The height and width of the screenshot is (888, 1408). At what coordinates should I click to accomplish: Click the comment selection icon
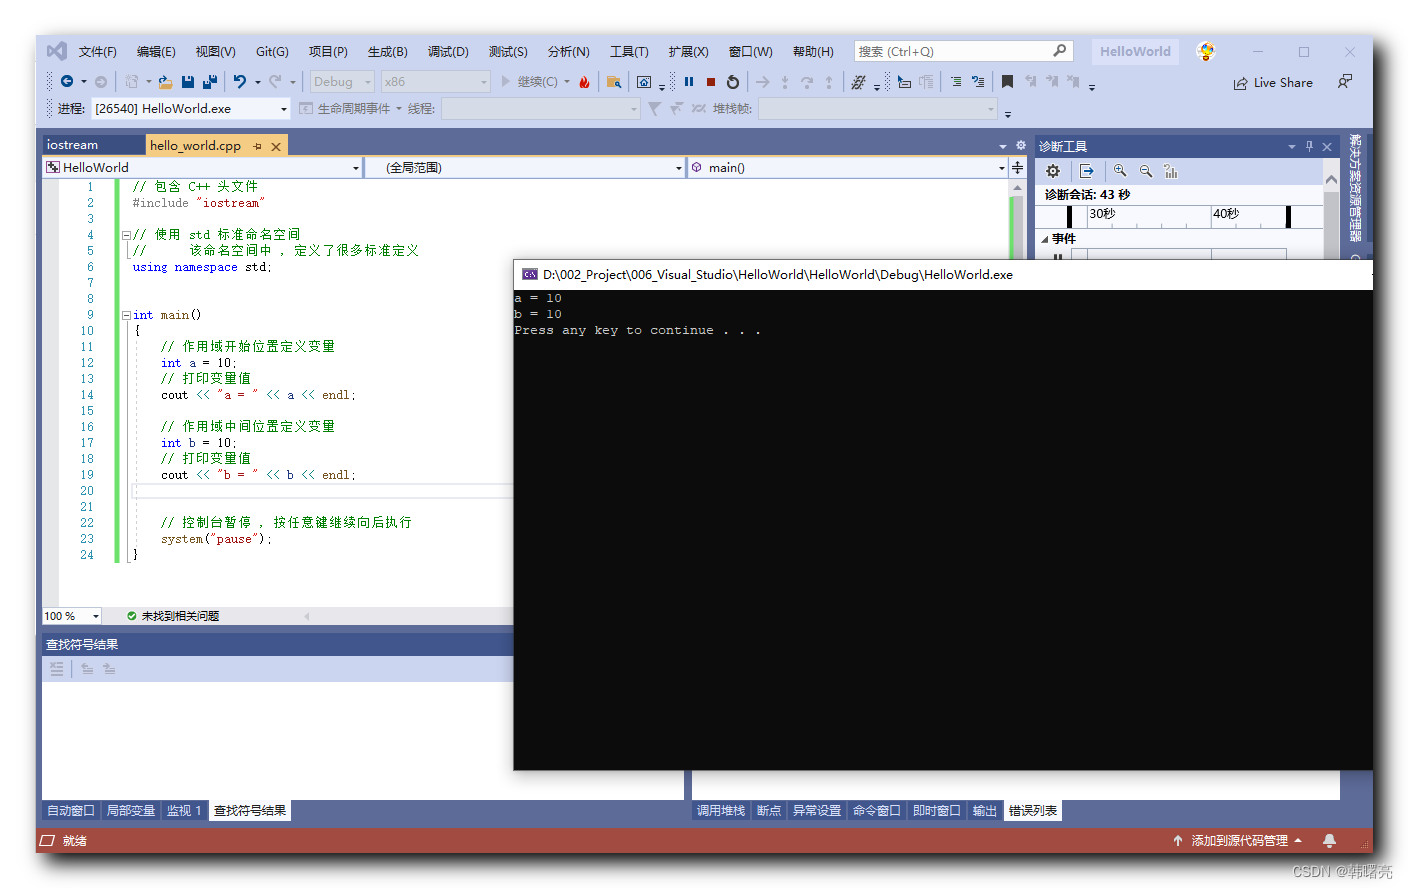956,82
